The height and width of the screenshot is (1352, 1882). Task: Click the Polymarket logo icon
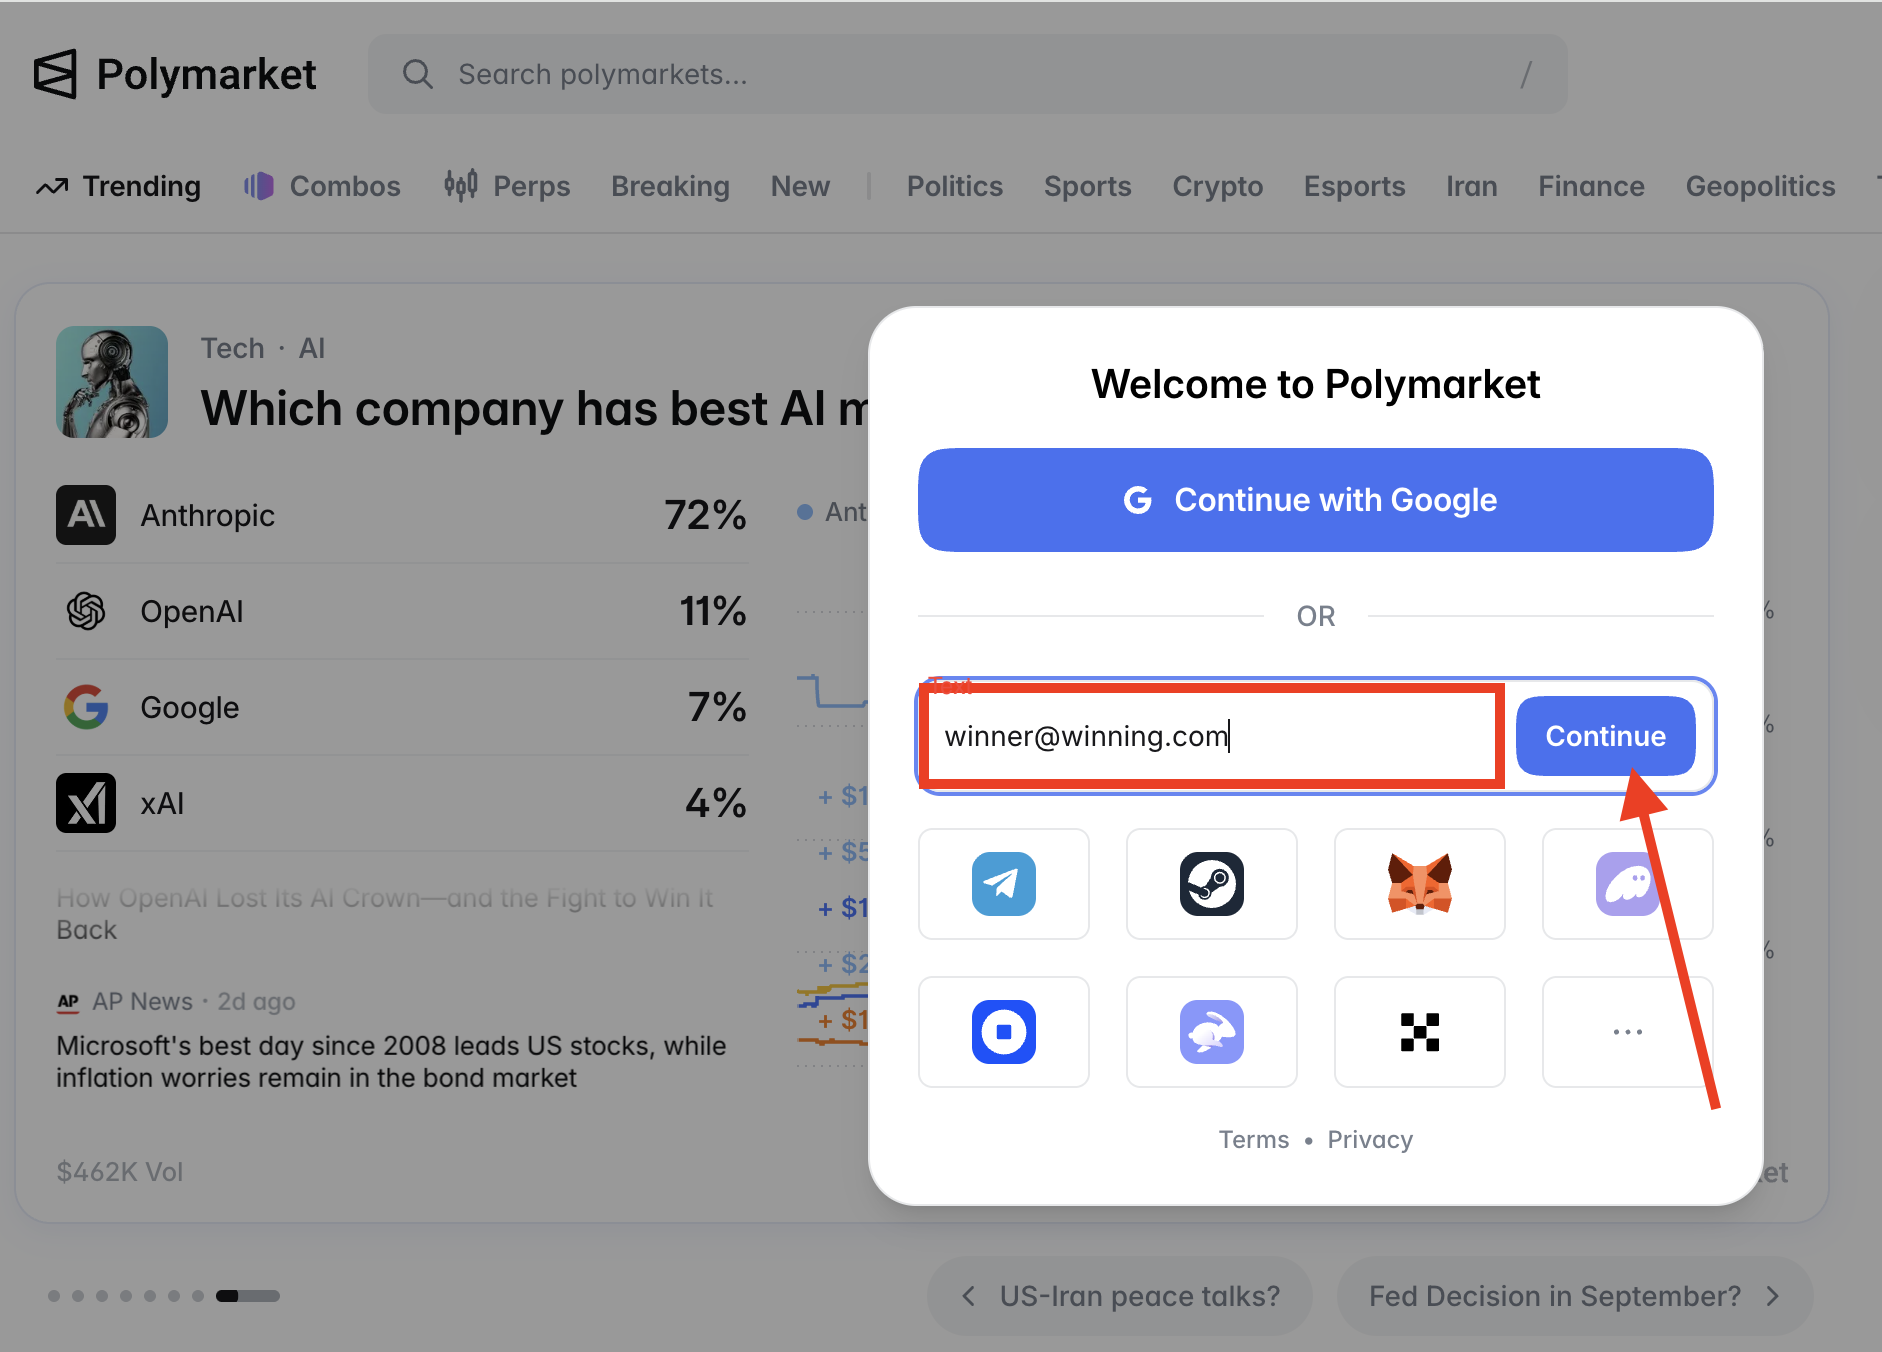[x=55, y=74]
